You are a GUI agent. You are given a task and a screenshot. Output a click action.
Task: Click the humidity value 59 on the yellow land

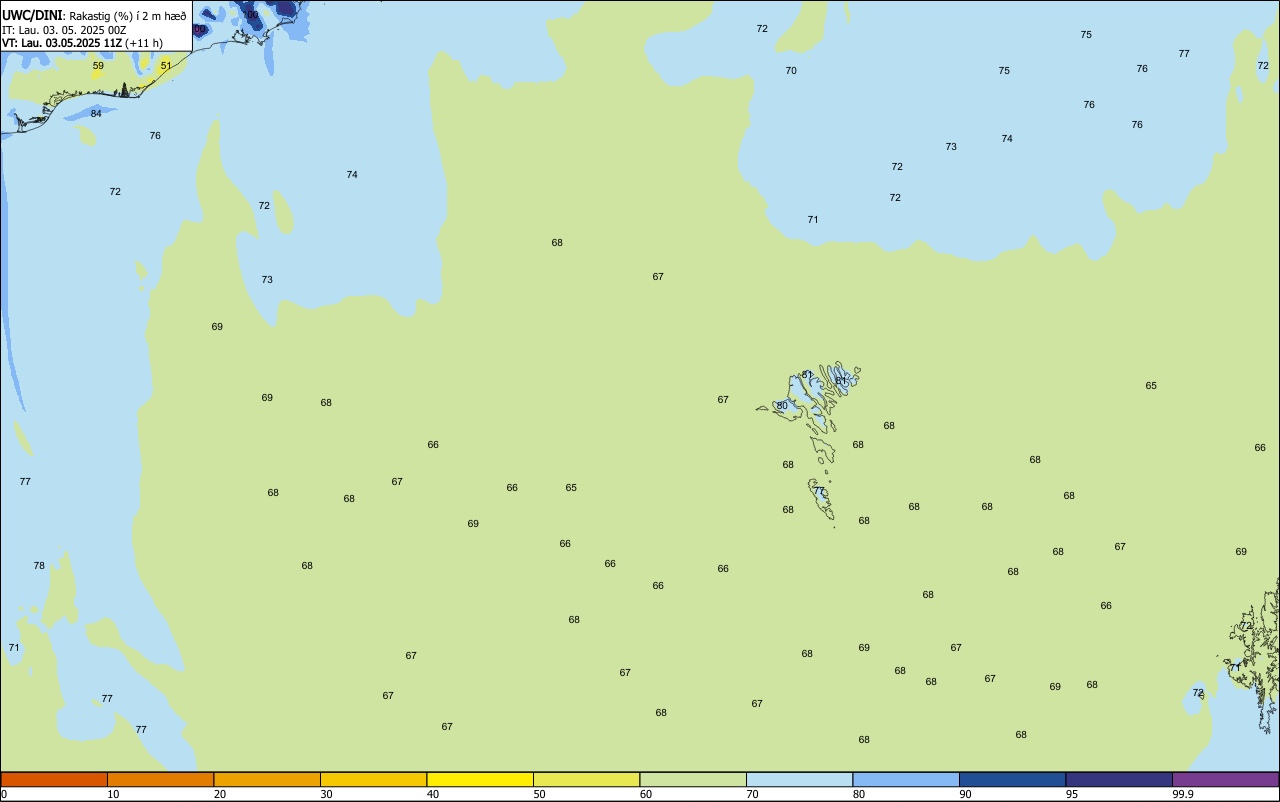coord(98,66)
